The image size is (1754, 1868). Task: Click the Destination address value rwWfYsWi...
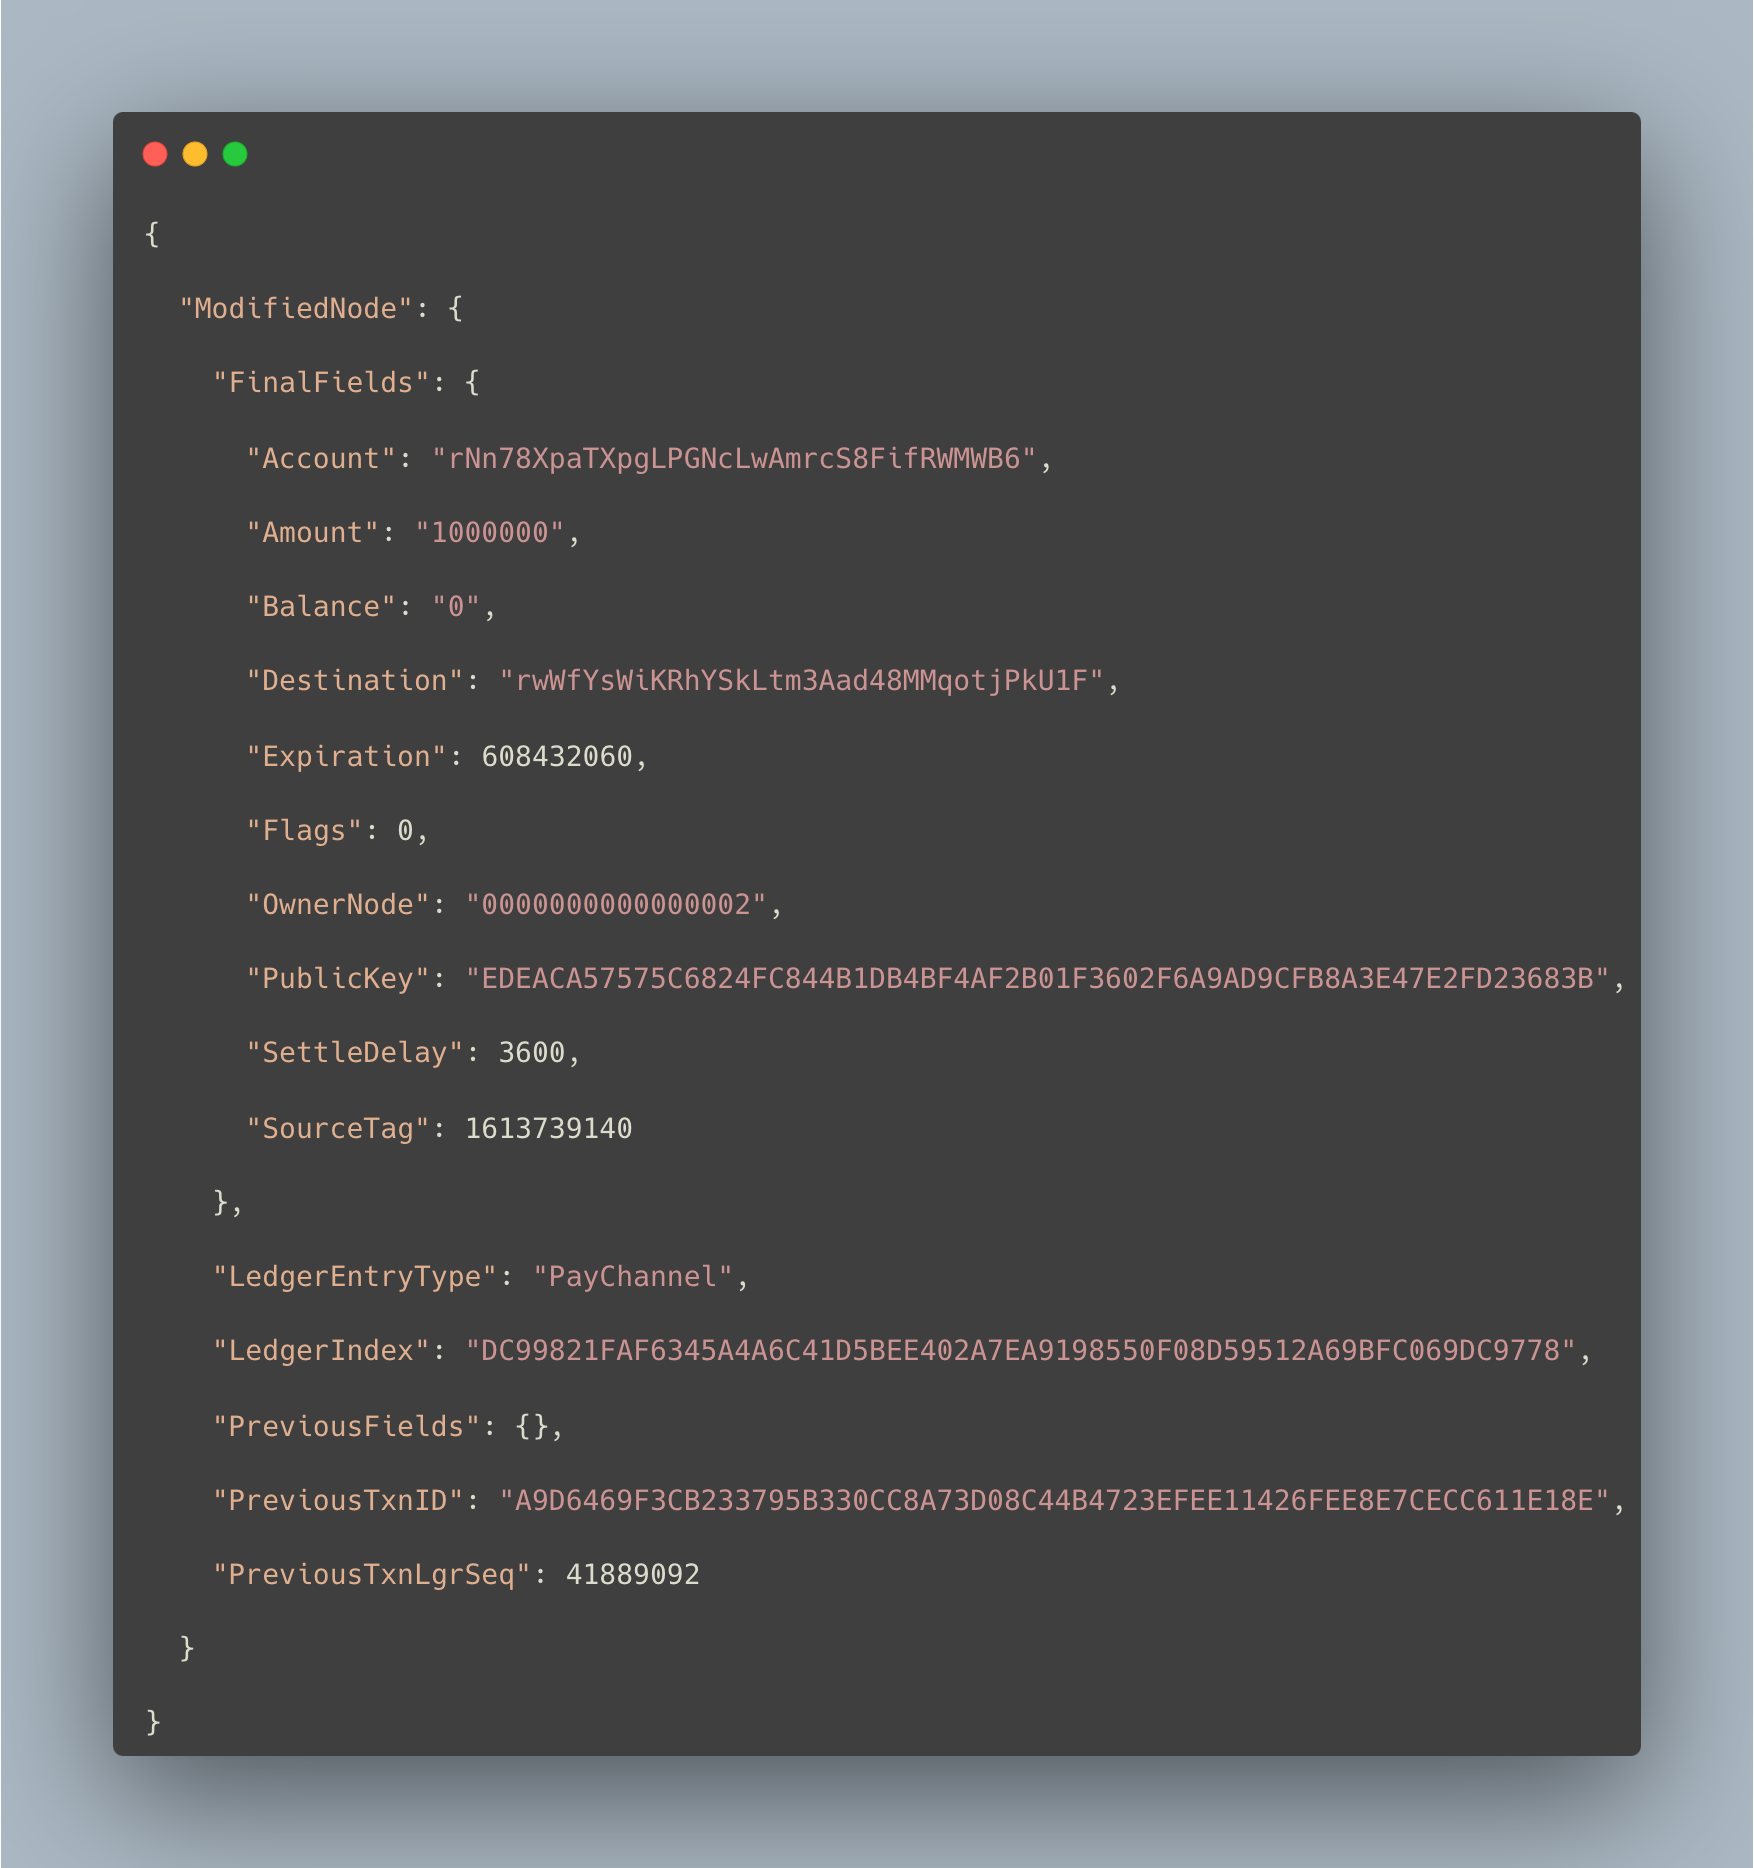802,680
